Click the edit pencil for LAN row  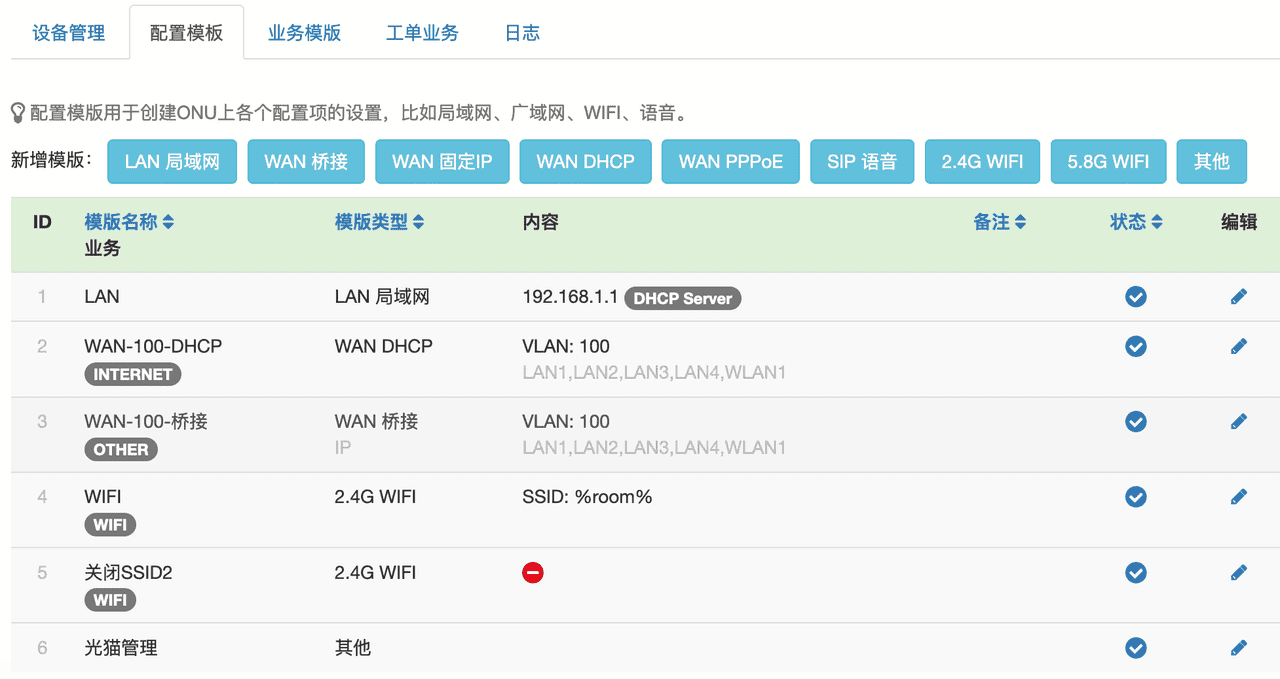point(1239,297)
